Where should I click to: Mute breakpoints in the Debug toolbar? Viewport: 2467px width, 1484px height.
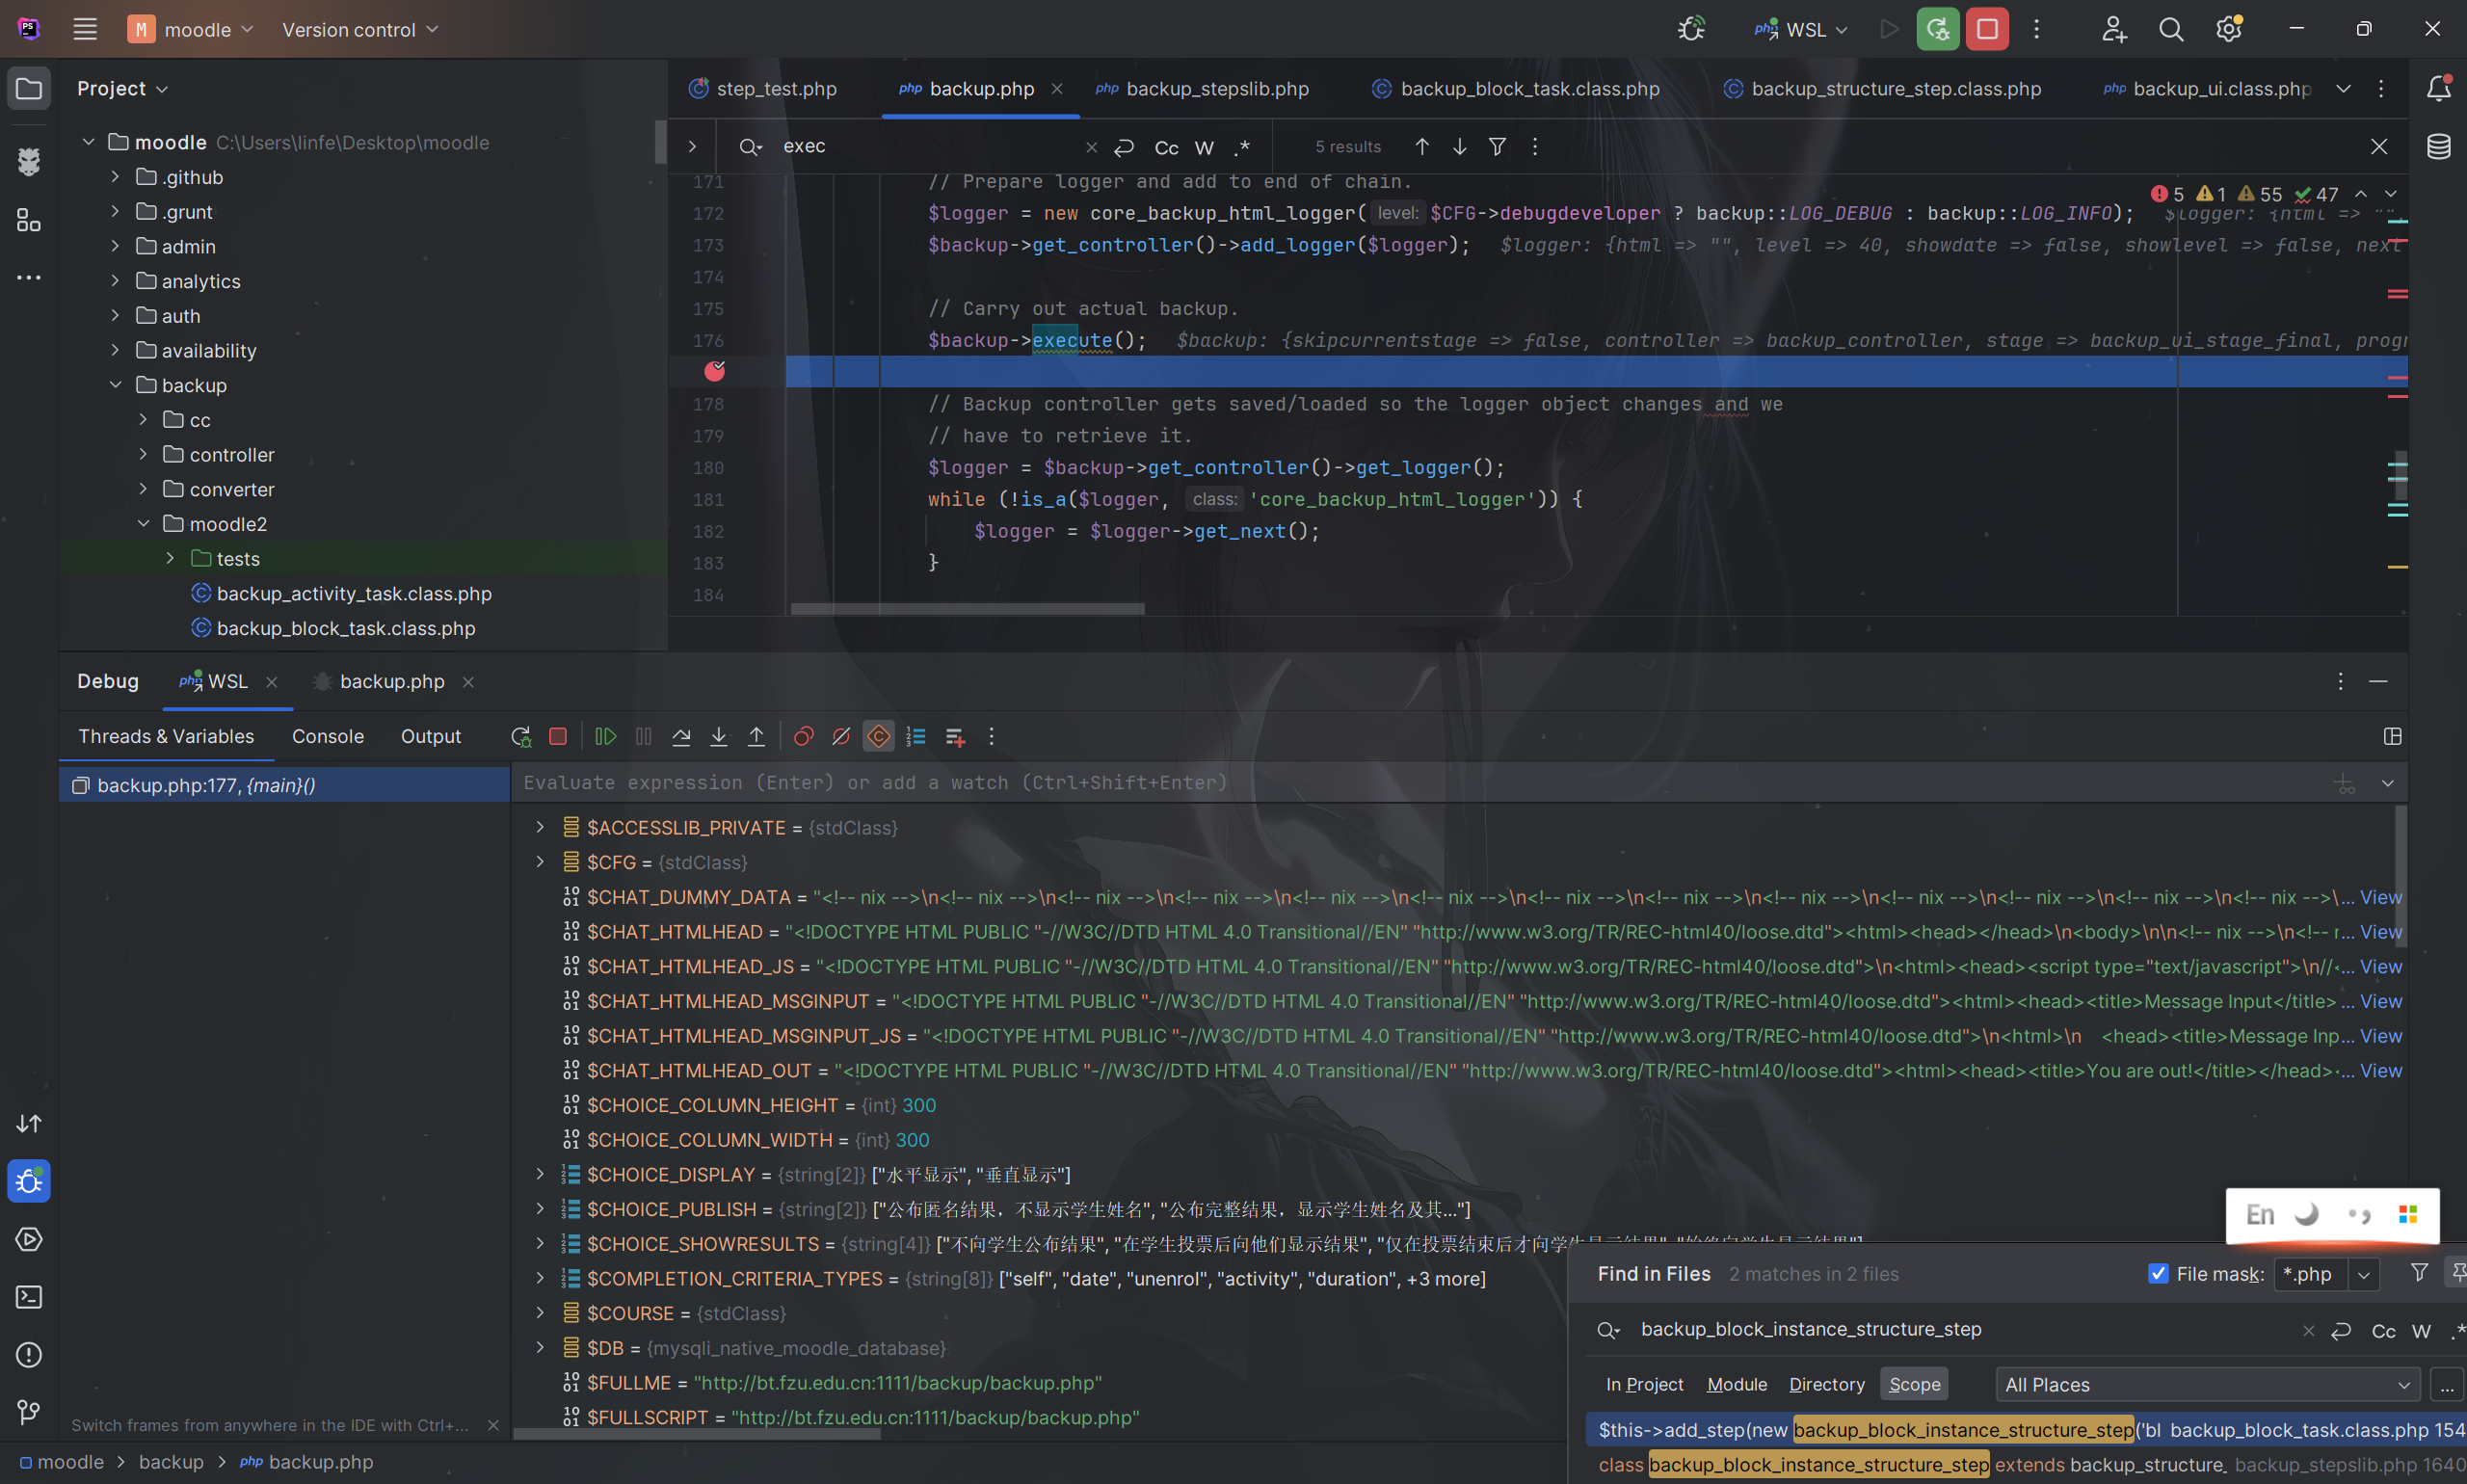[x=840, y=736]
